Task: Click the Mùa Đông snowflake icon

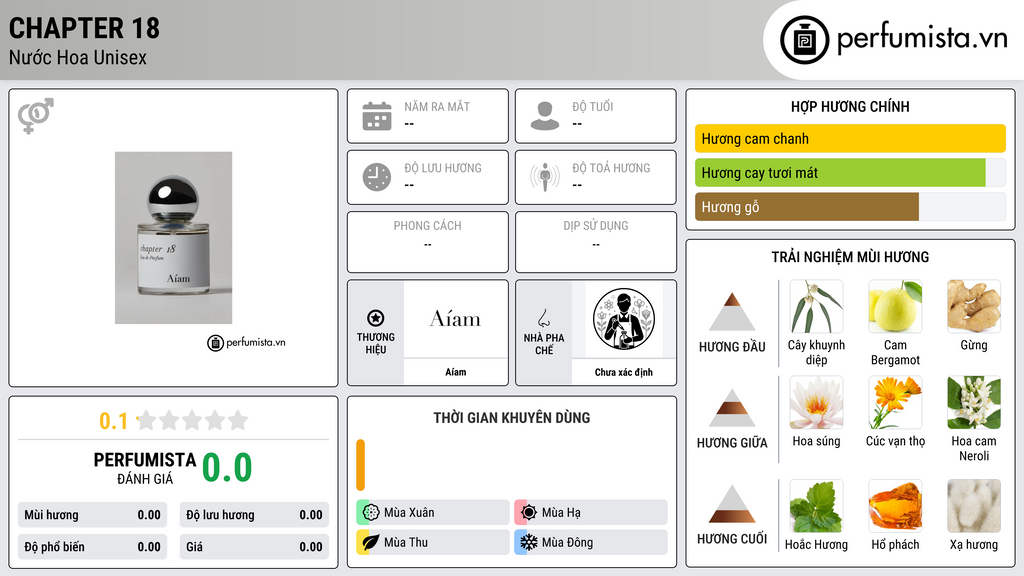Action: [x=529, y=542]
